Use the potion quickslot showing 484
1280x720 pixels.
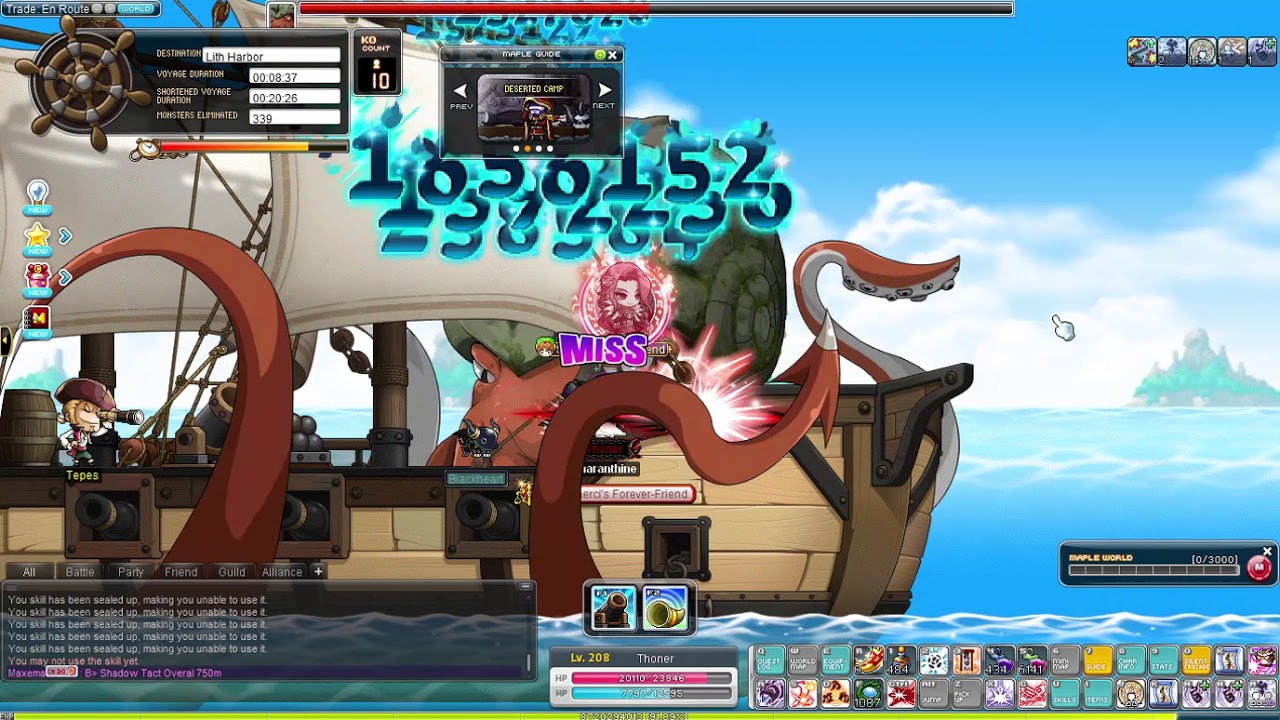[x=902, y=661]
